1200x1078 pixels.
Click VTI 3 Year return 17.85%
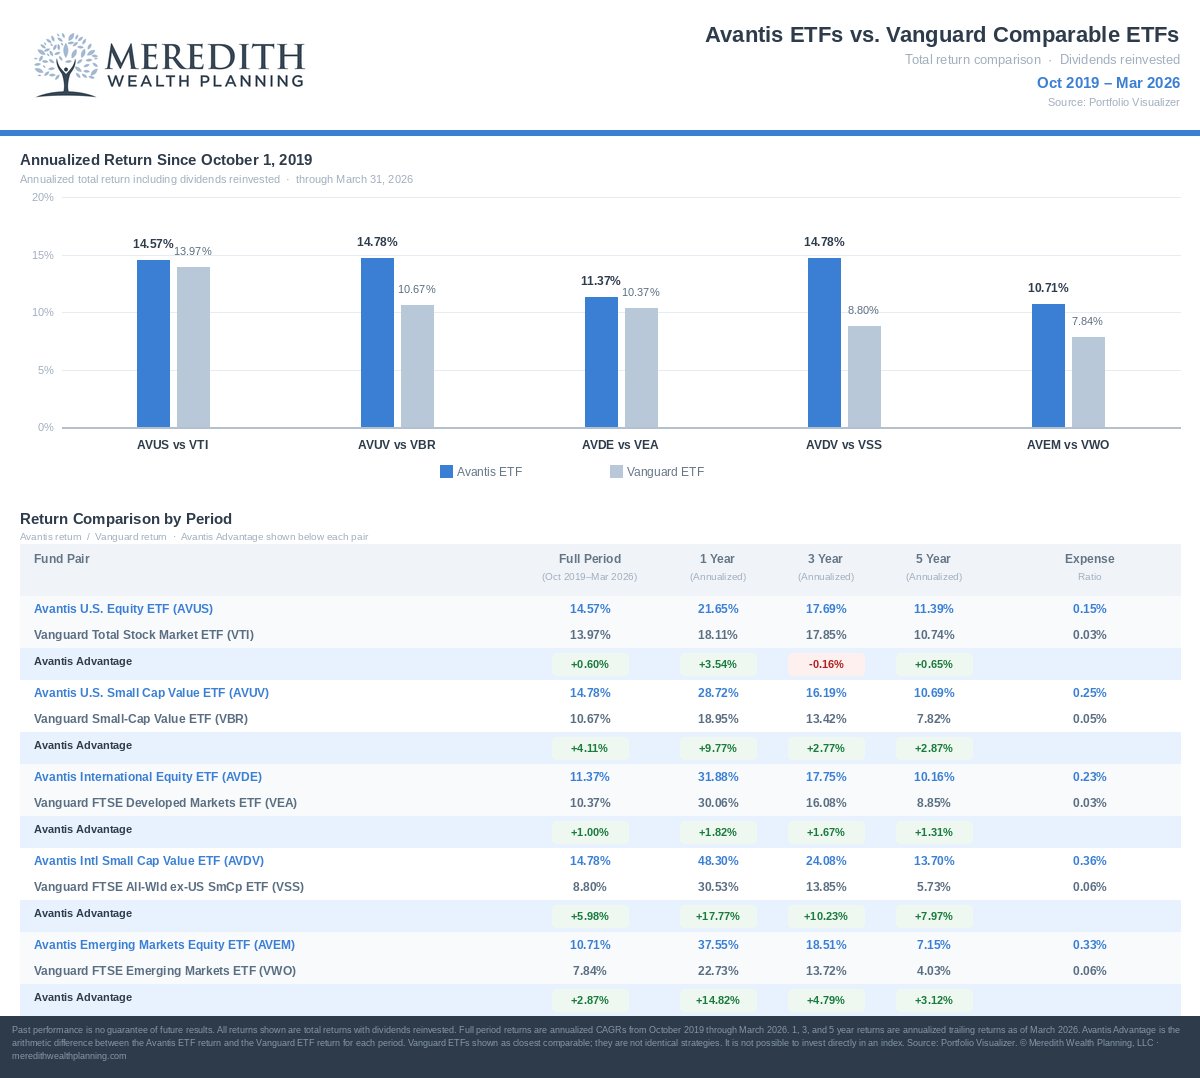(x=826, y=635)
